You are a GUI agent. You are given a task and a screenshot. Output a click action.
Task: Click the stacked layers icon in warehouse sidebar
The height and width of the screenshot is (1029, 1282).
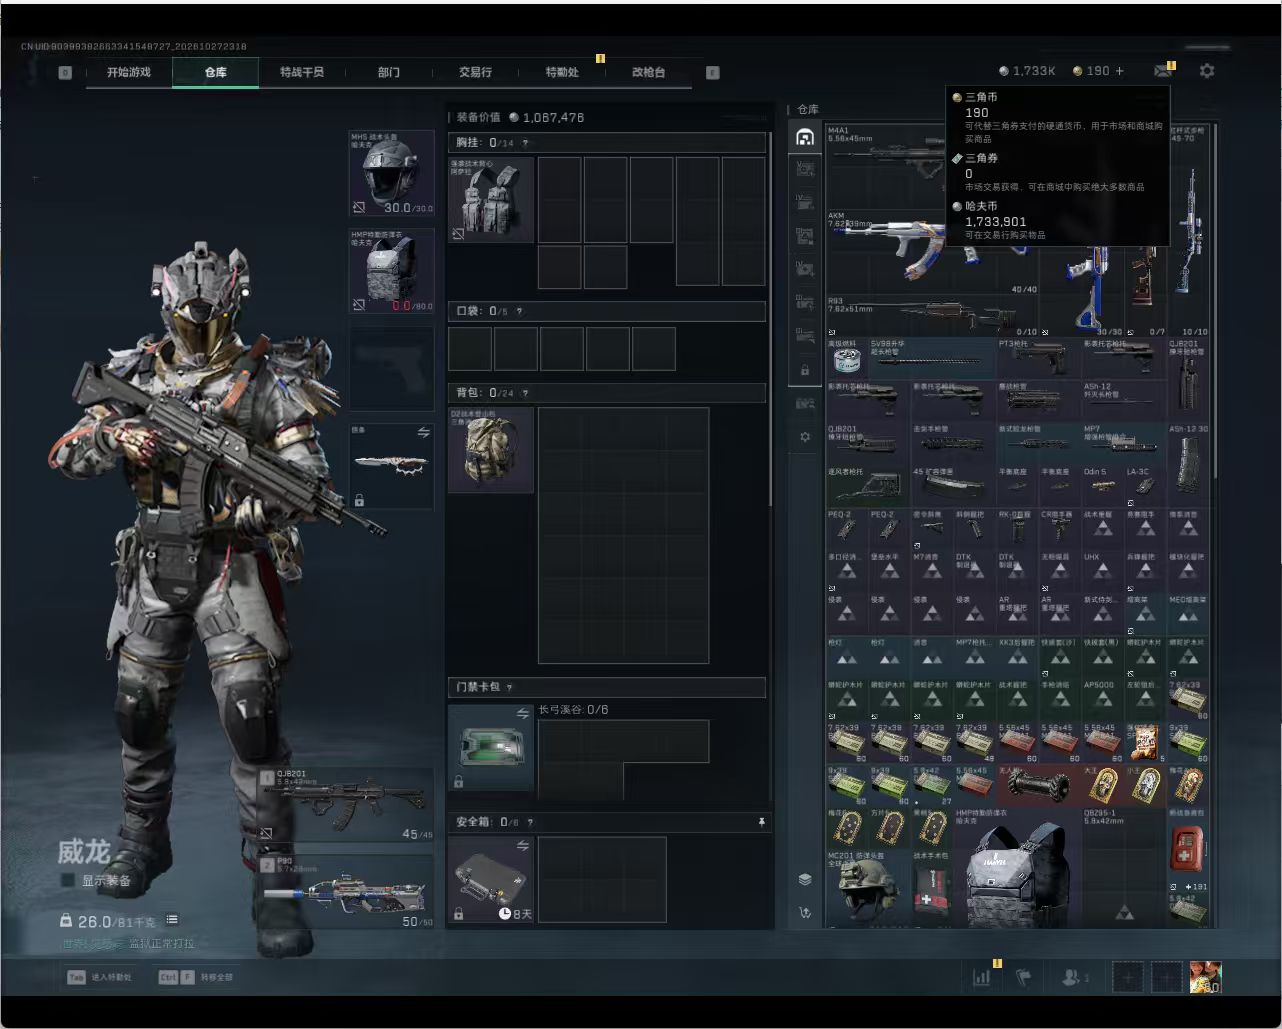[804, 879]
